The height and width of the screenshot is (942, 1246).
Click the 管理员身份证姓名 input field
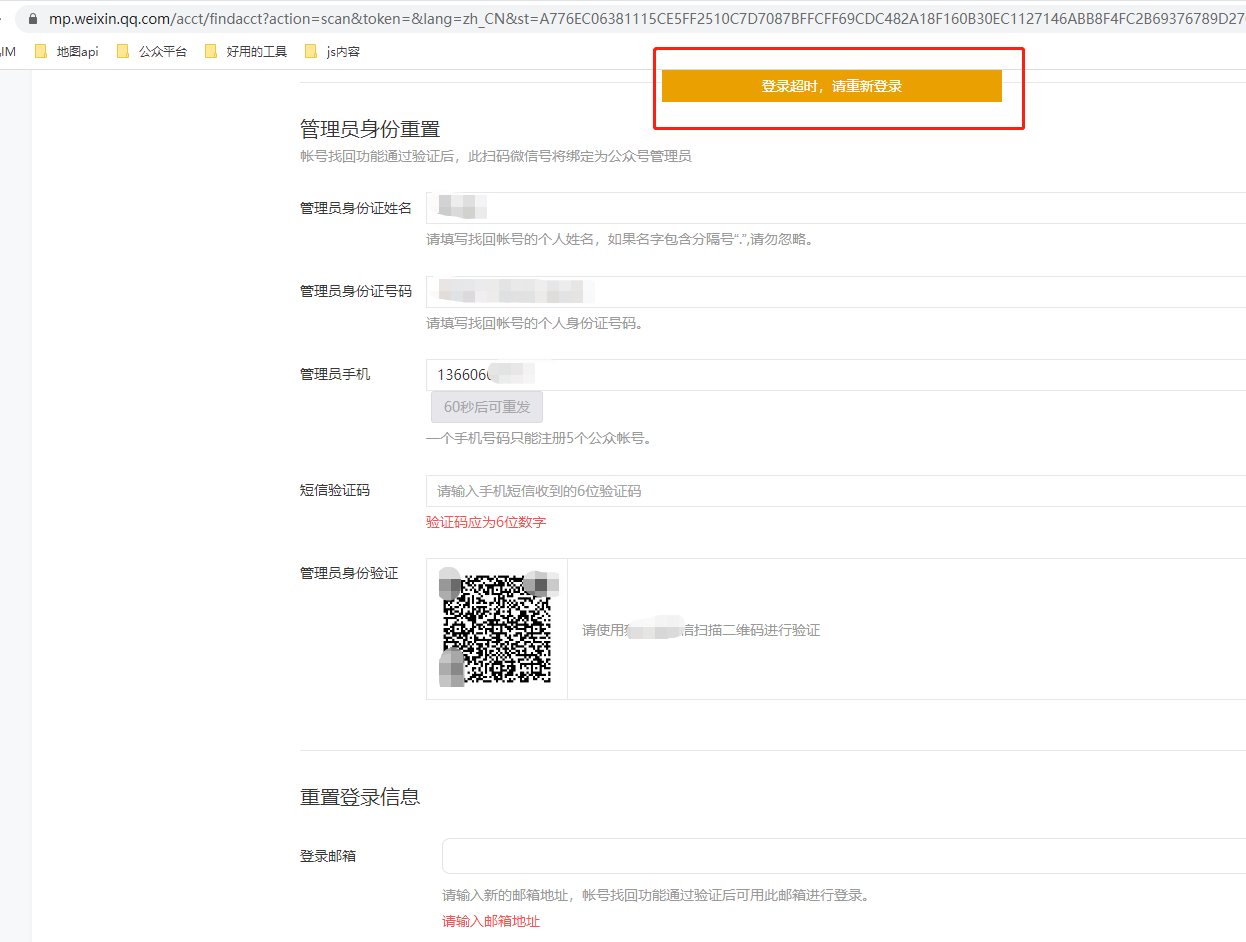click(836, 208)
